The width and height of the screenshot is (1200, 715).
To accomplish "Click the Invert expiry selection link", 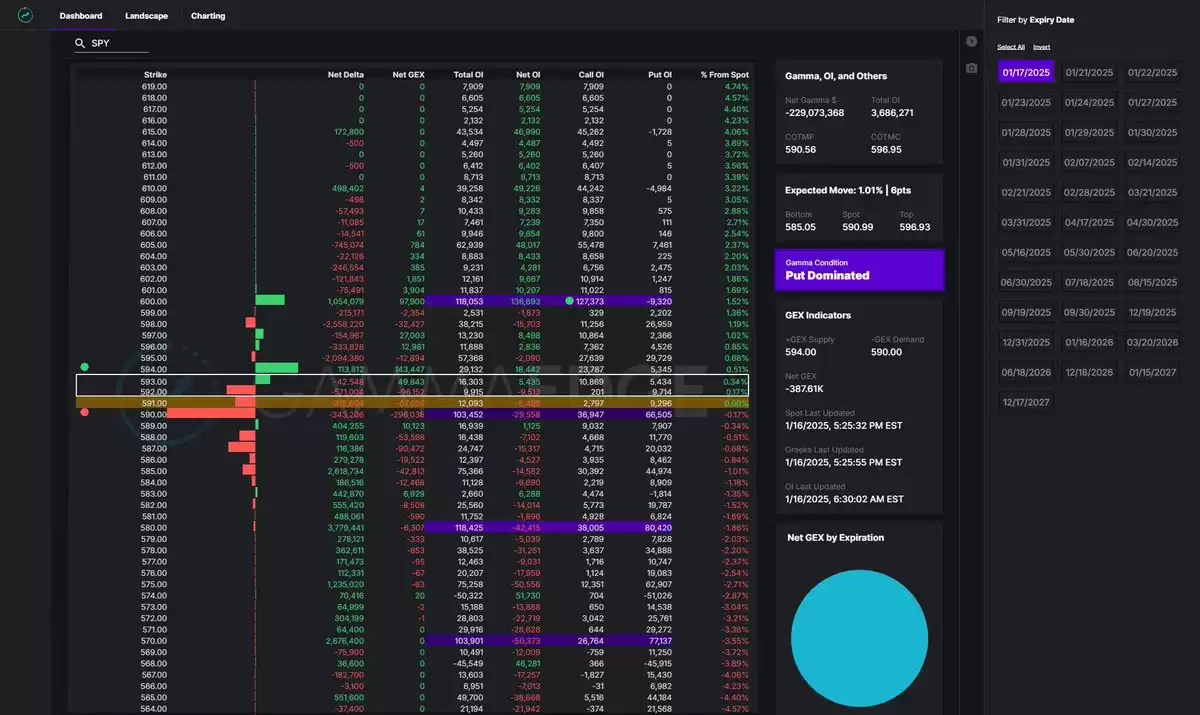I will click(1042, 47).
